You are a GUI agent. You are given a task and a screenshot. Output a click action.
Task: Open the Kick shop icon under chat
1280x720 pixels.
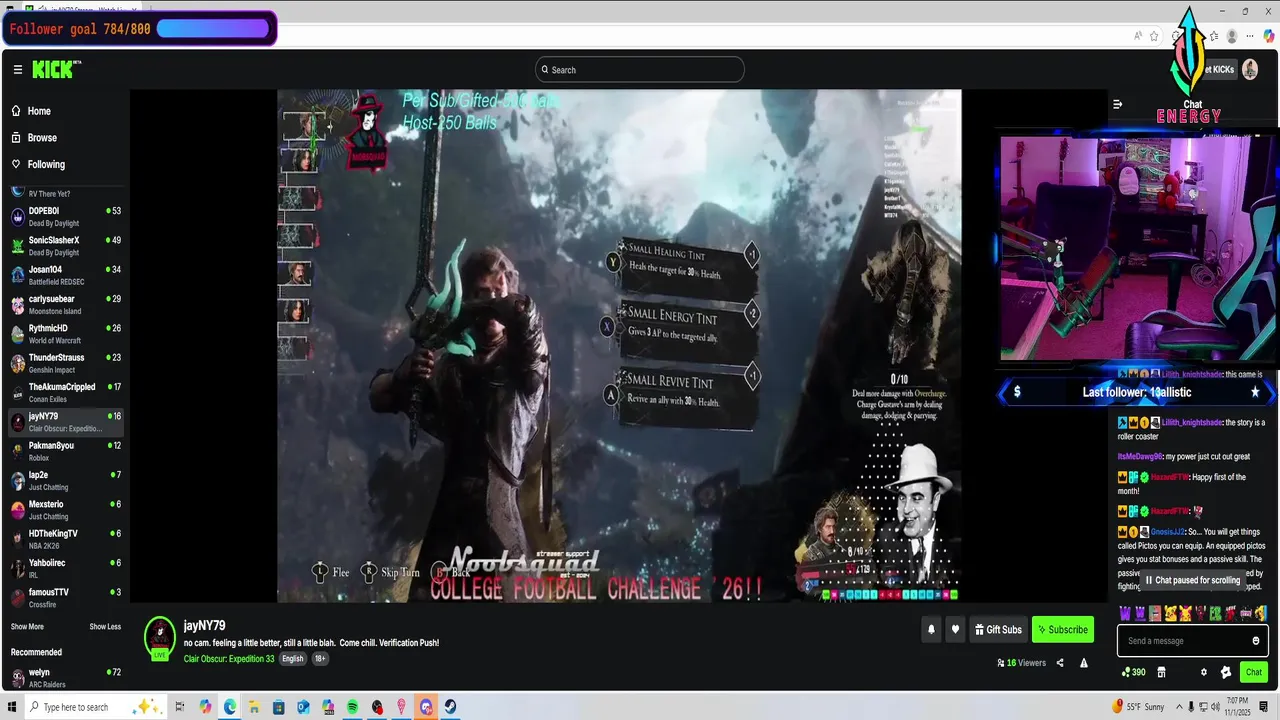[x=1161, y=673]
